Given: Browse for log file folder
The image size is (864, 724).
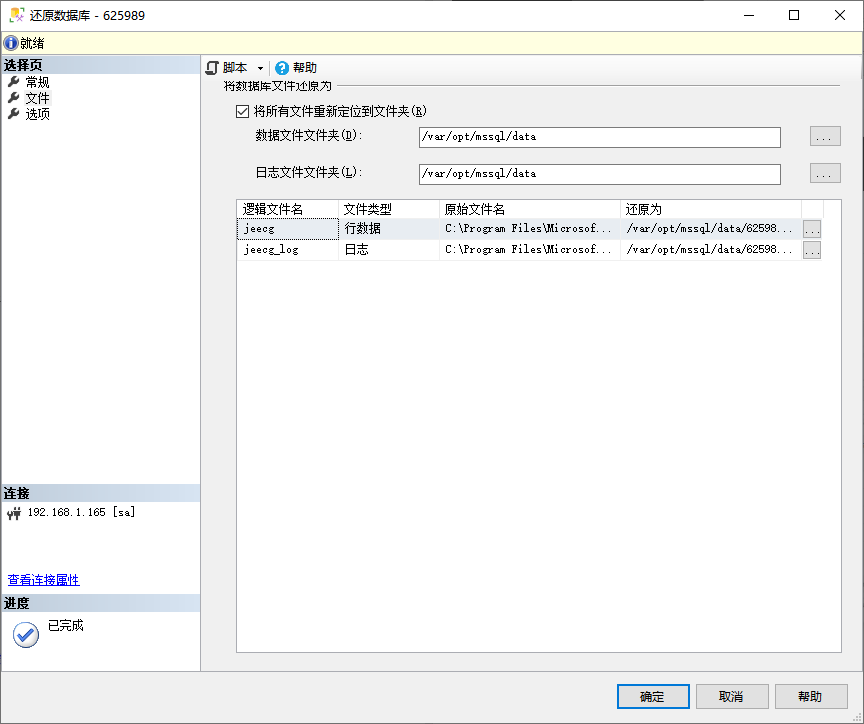Looking at the screenshot, I should tap(825, 174).
